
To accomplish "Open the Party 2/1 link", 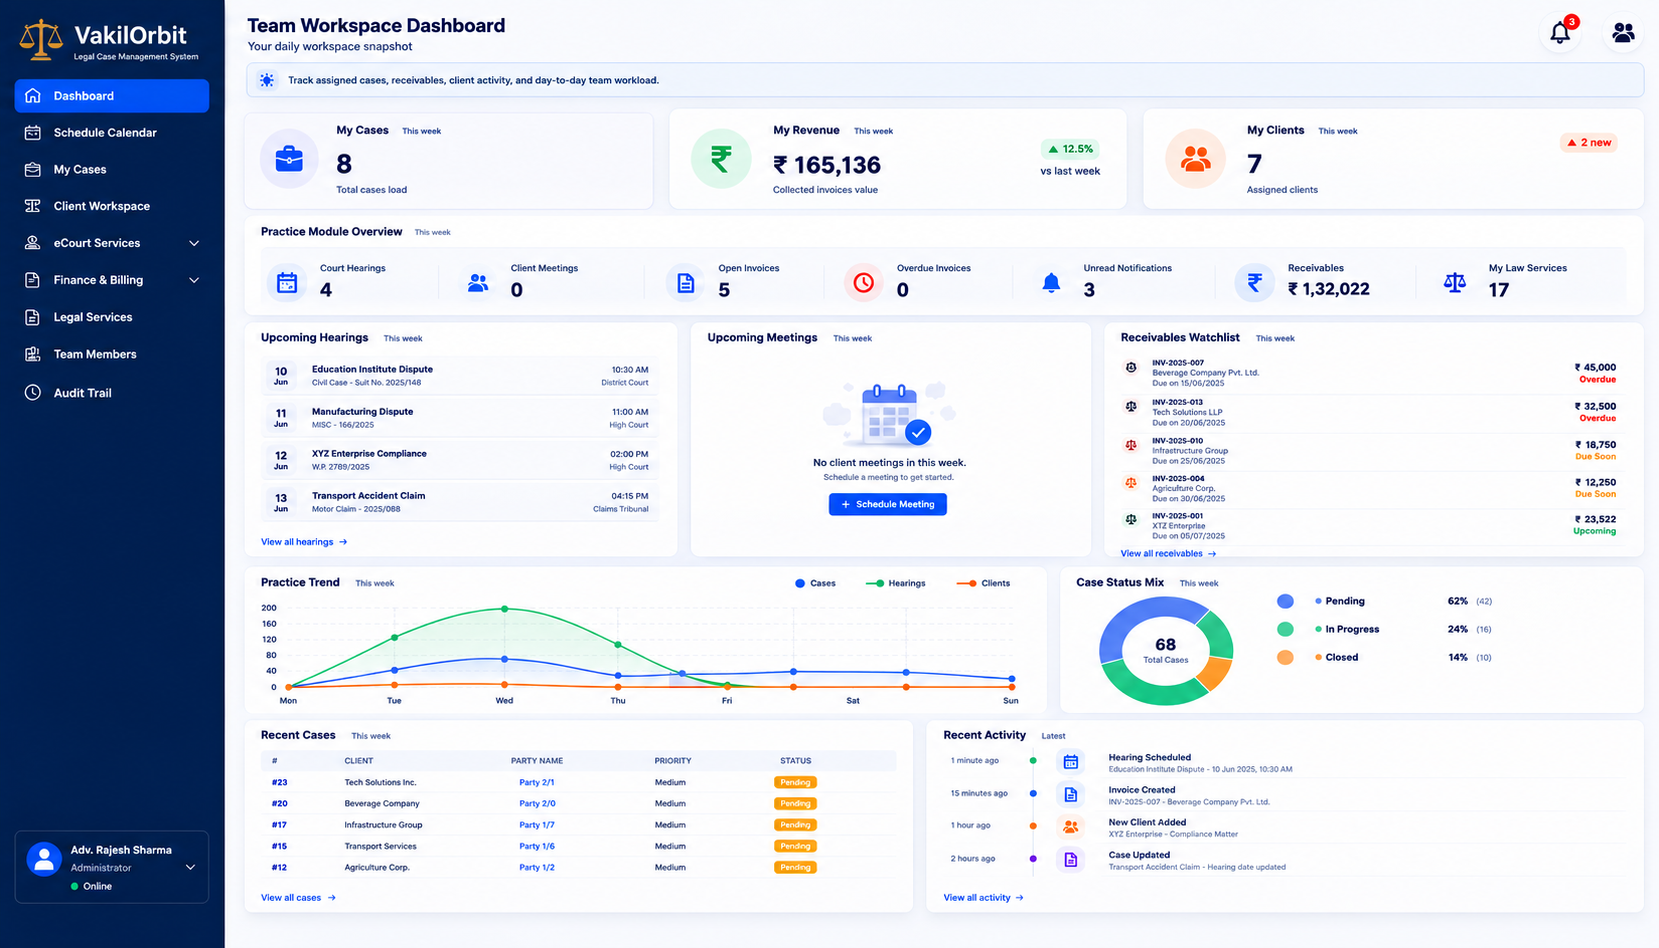I will pos(537,783).
